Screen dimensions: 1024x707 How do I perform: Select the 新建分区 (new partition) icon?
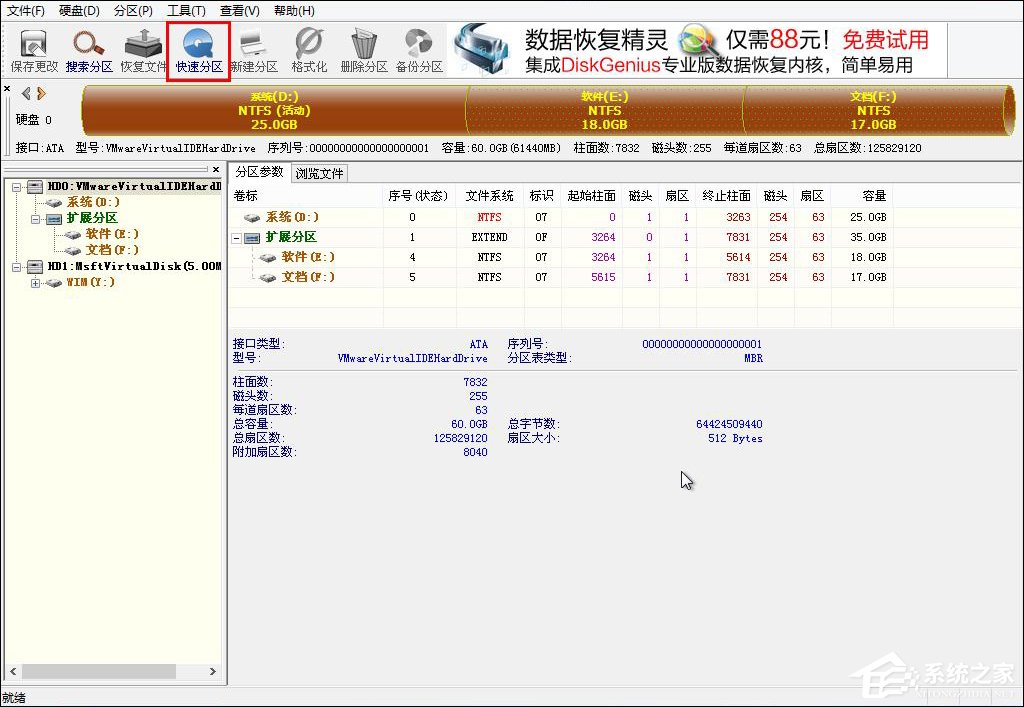[x=253, y=47]
